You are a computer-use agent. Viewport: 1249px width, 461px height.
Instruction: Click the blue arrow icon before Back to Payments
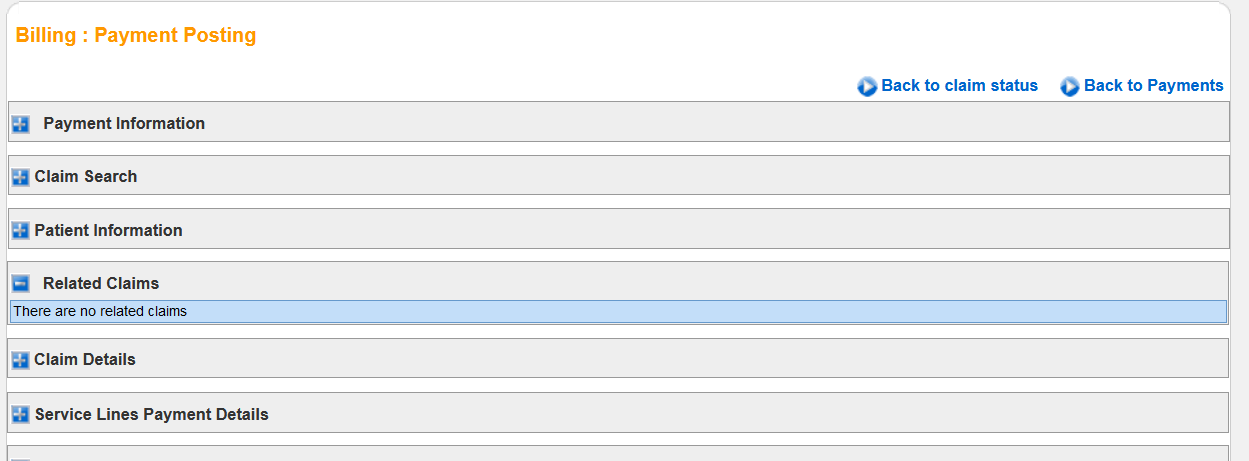(1069, 87)
